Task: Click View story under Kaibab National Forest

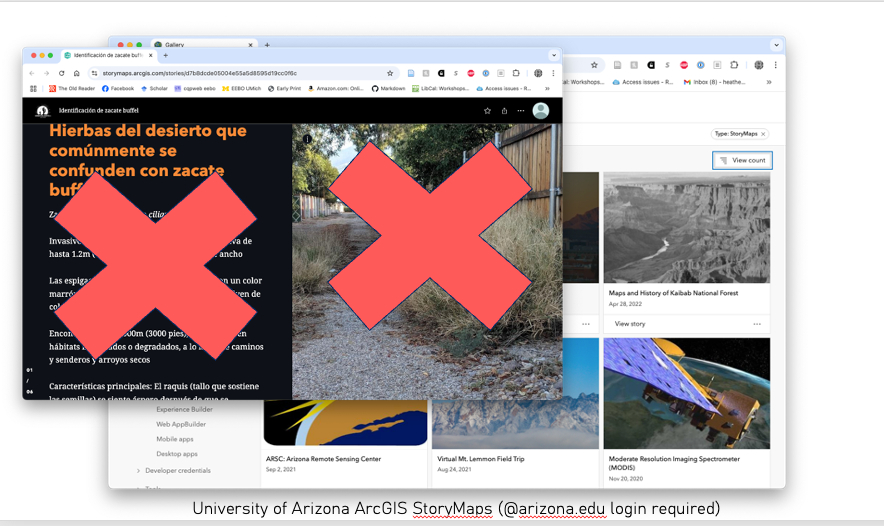Action: tap(630, 324)
